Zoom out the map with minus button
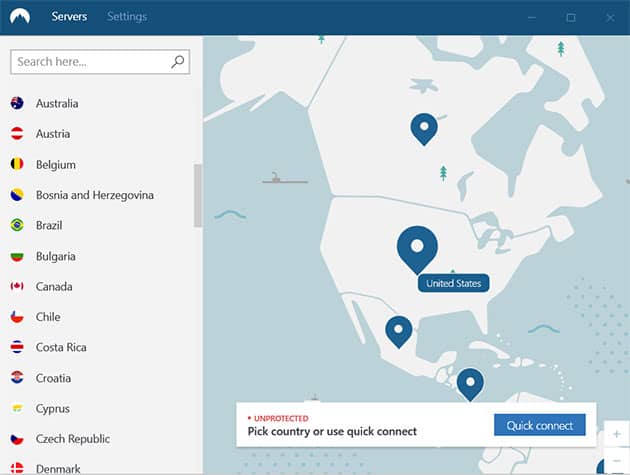 617,460
